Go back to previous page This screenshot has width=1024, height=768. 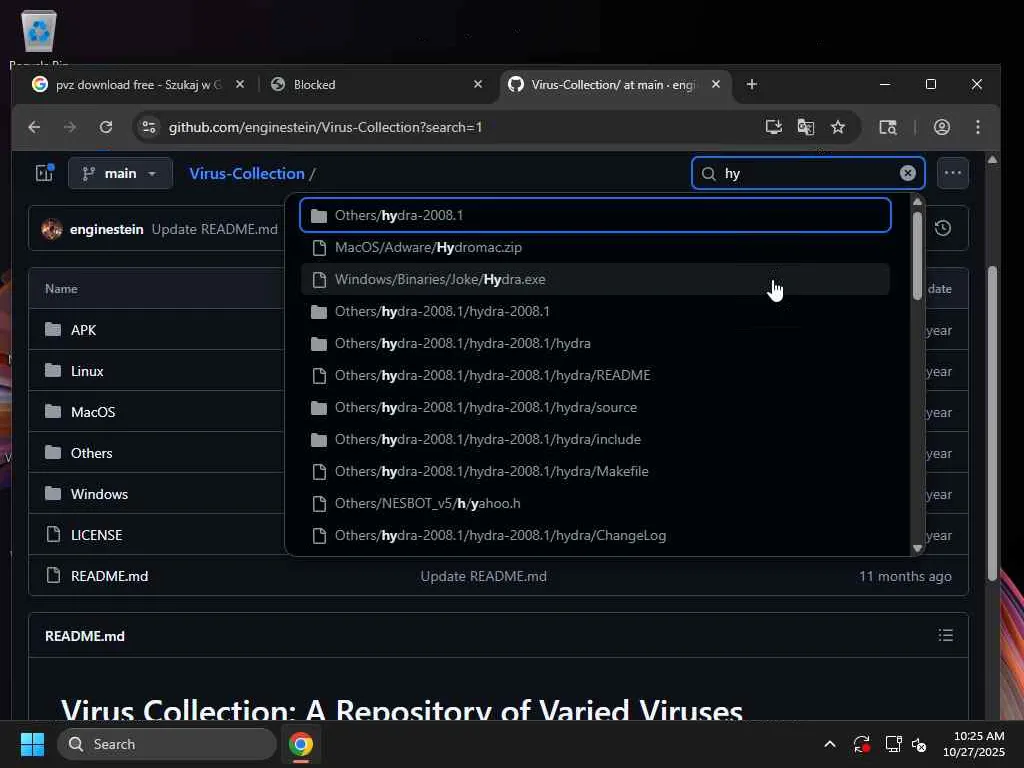coord(35,127)
